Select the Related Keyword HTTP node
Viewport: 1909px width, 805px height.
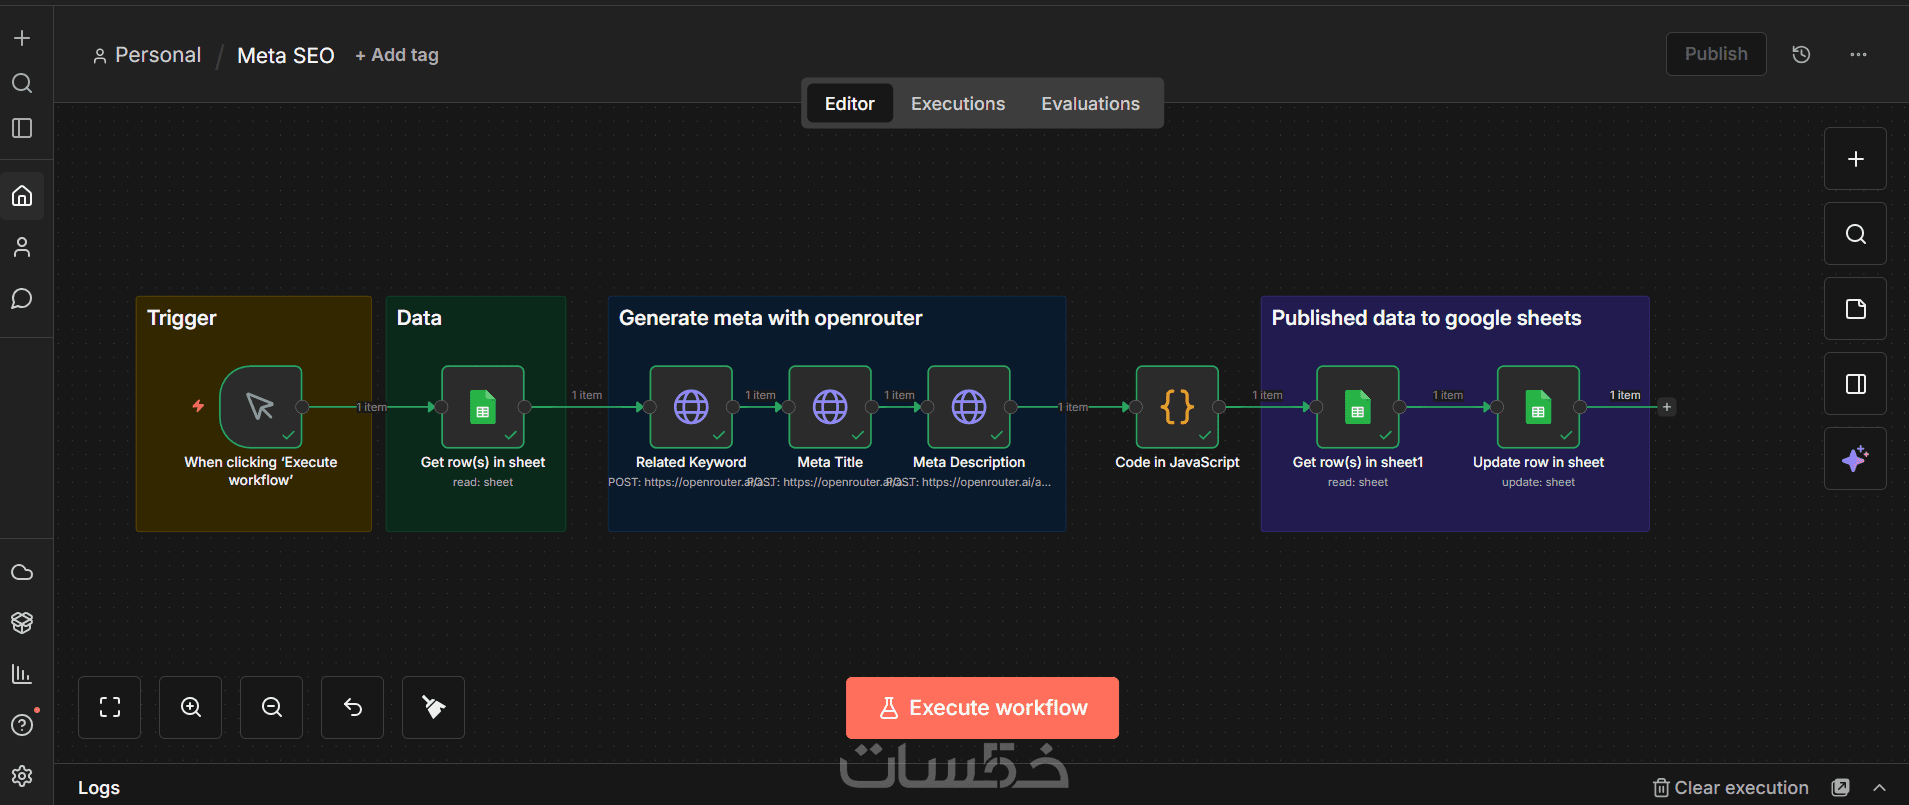click(x=691, y=407)
